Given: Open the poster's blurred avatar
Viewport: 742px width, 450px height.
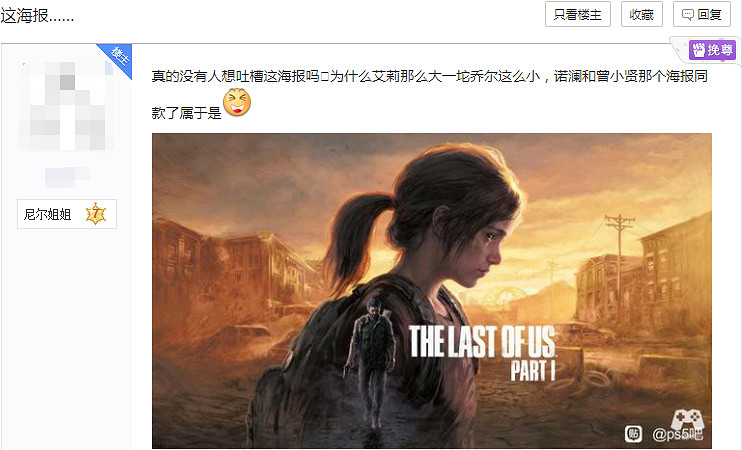Looking at the screenshot, I should click(66, 105).
